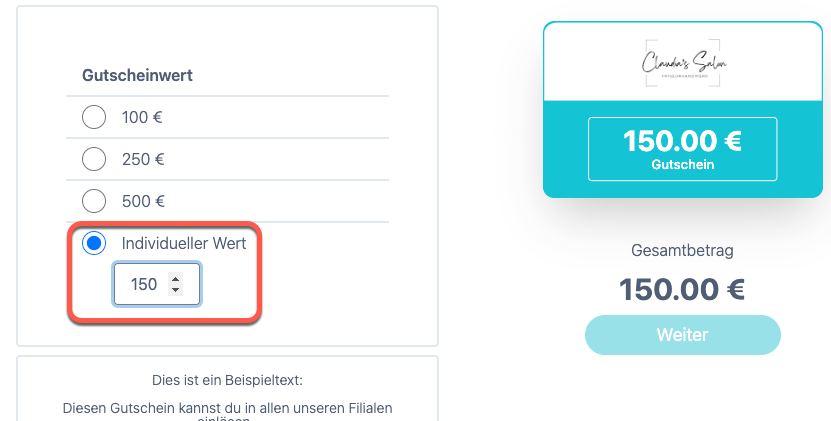Click the word Gutschein on the voucher card
The width and height of the screenshot is (831, 421).
pyautogui.click(x=683, y=164)
